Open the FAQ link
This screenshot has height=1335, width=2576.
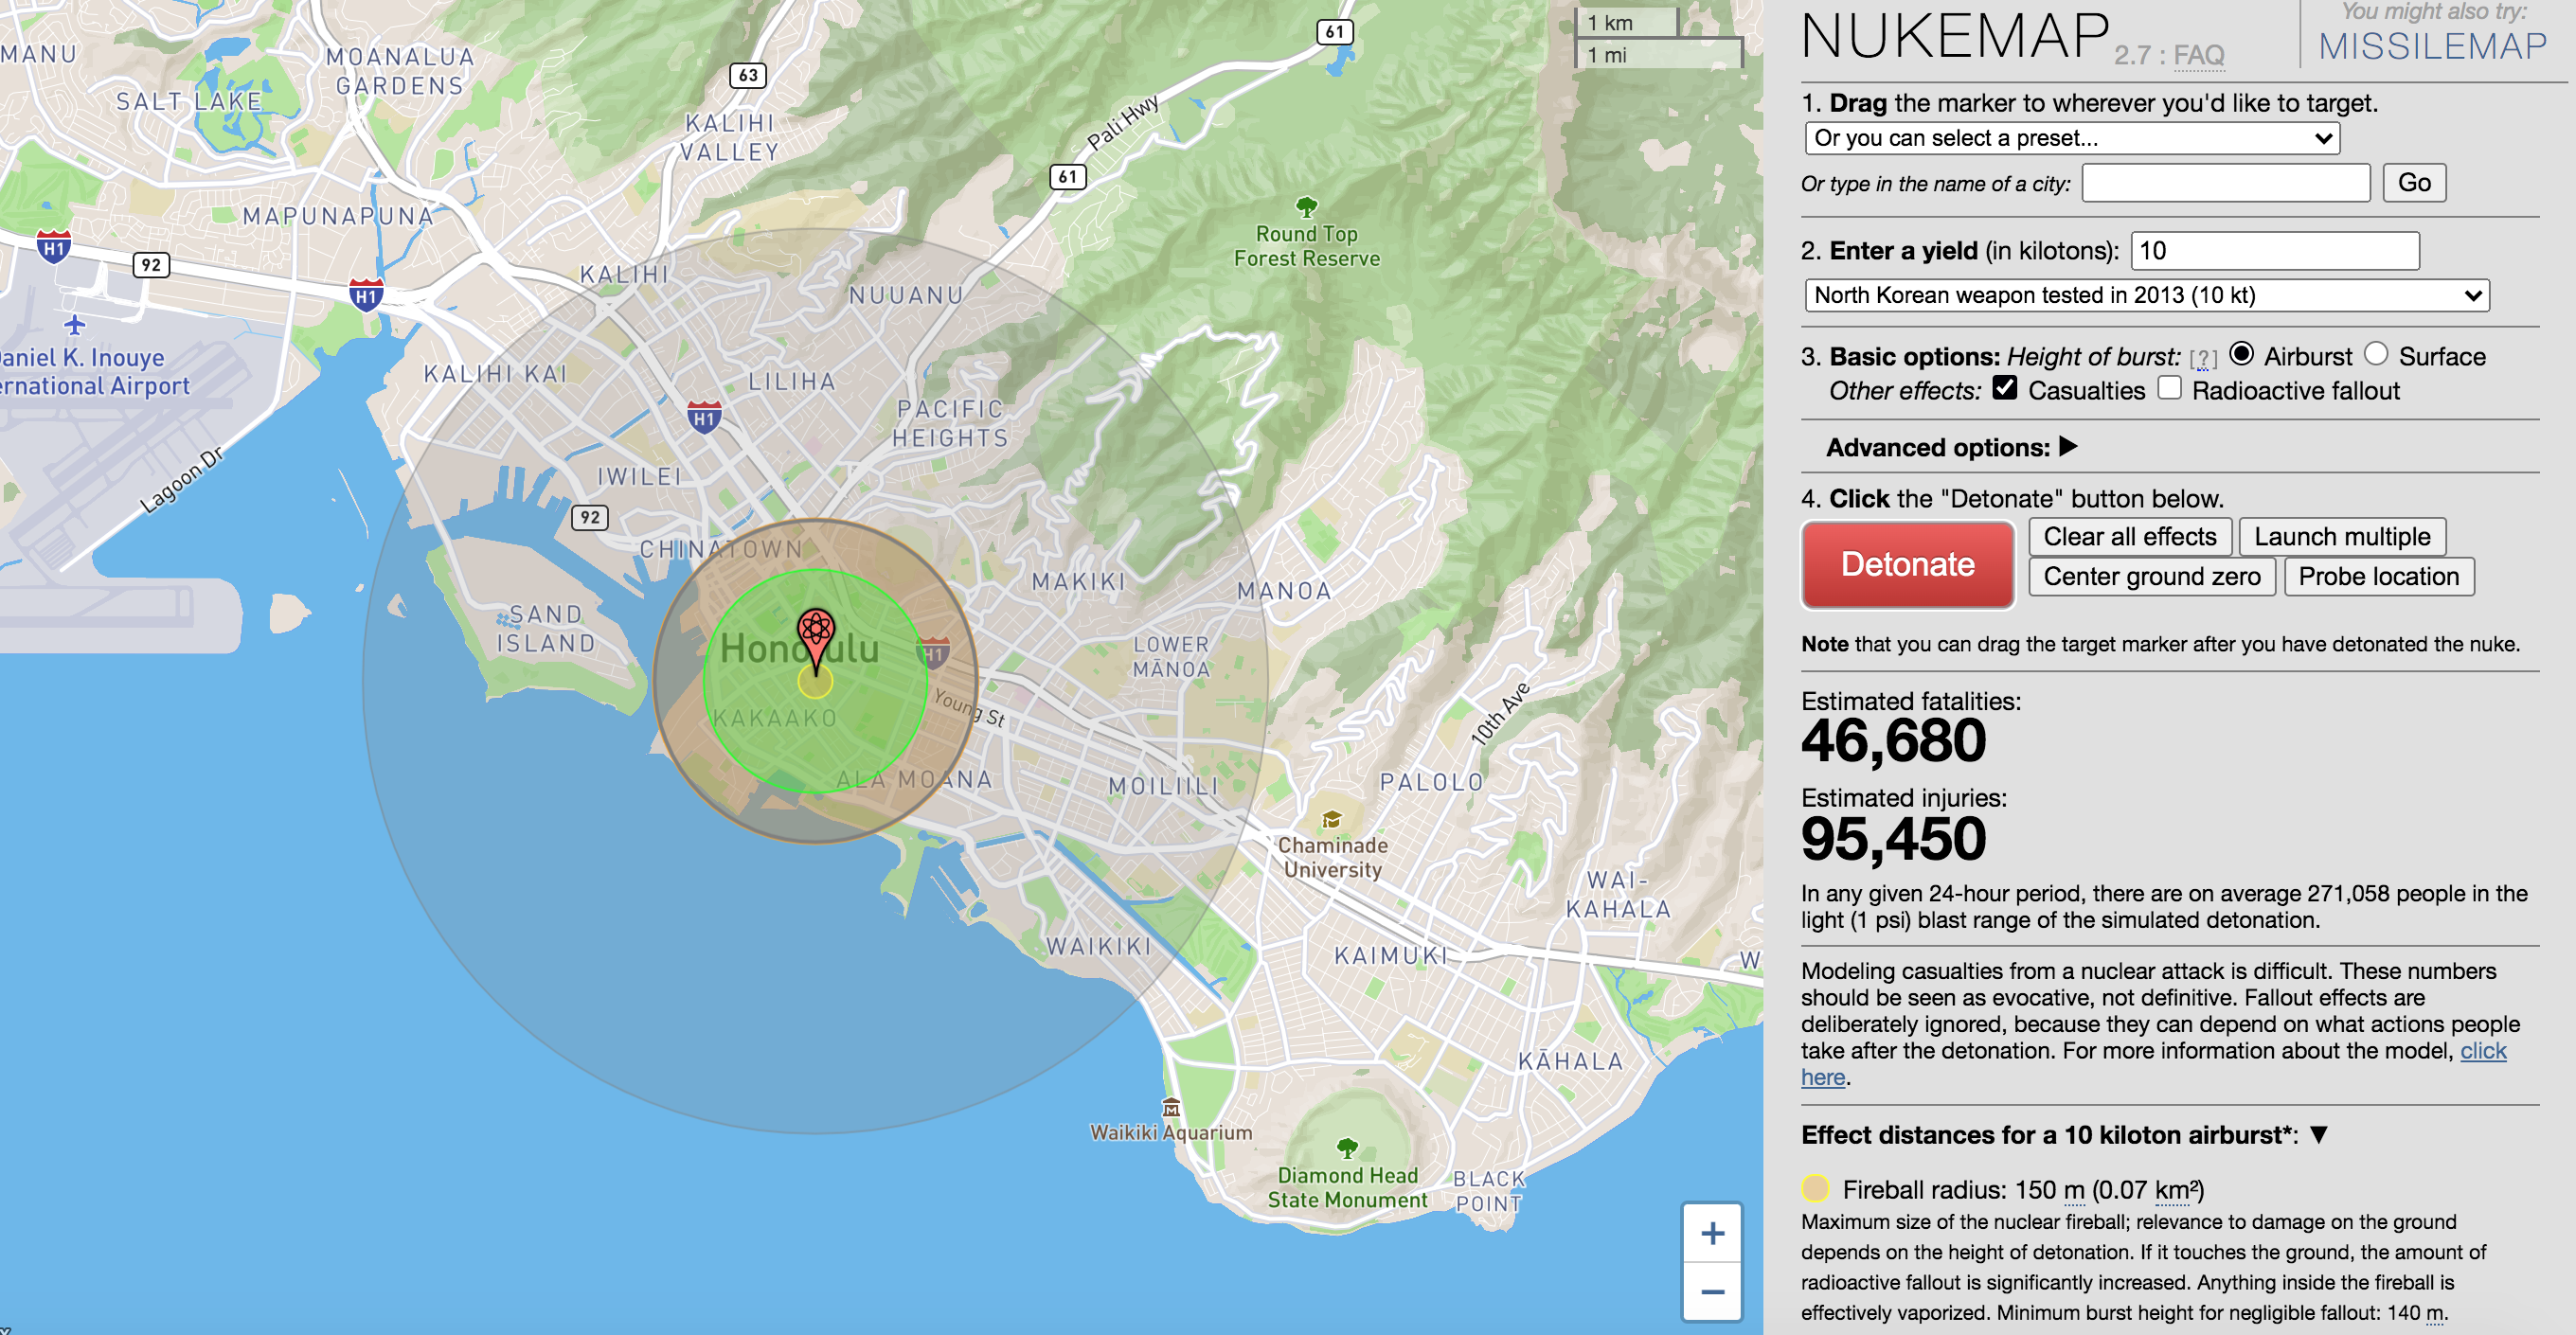2198,55
